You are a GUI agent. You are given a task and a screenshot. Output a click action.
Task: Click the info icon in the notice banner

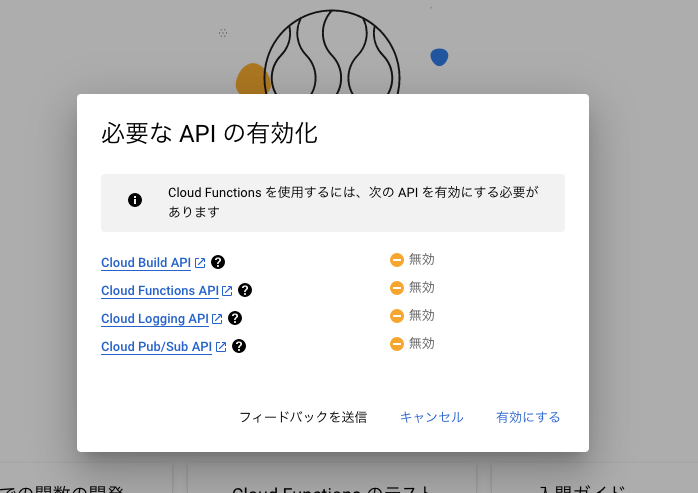click(x=135, y=200)
